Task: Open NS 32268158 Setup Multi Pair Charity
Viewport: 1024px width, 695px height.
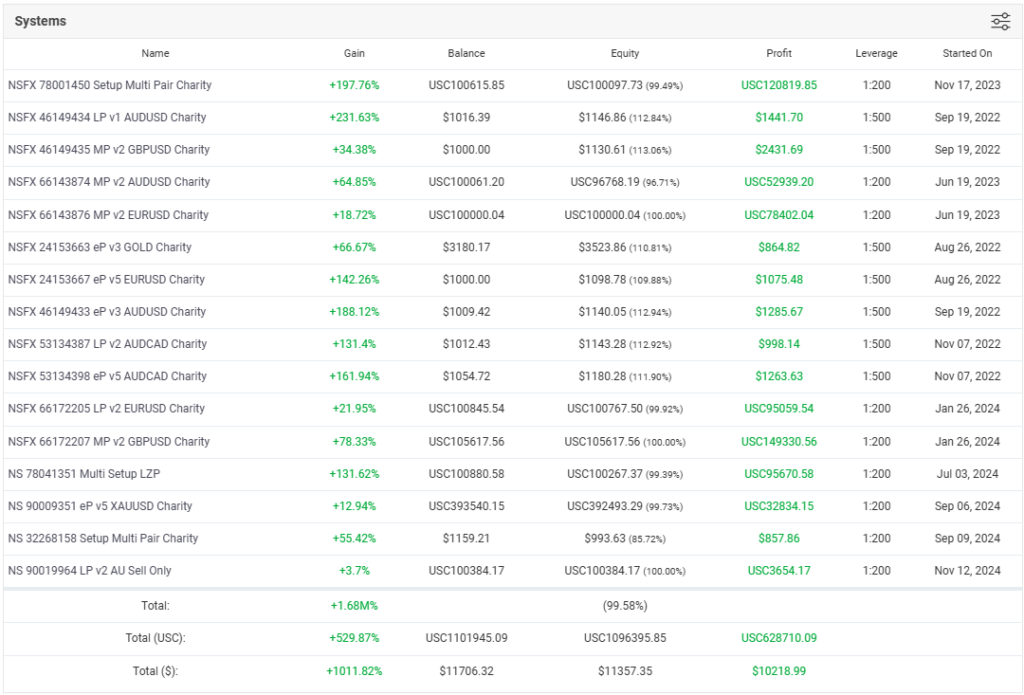Action: 103,538
